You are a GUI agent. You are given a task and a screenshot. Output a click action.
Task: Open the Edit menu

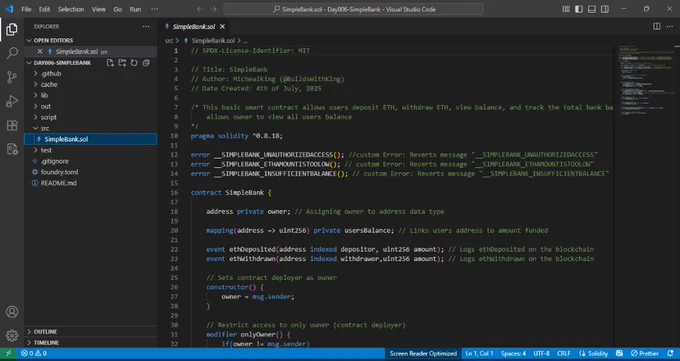(x=44, y=9)
